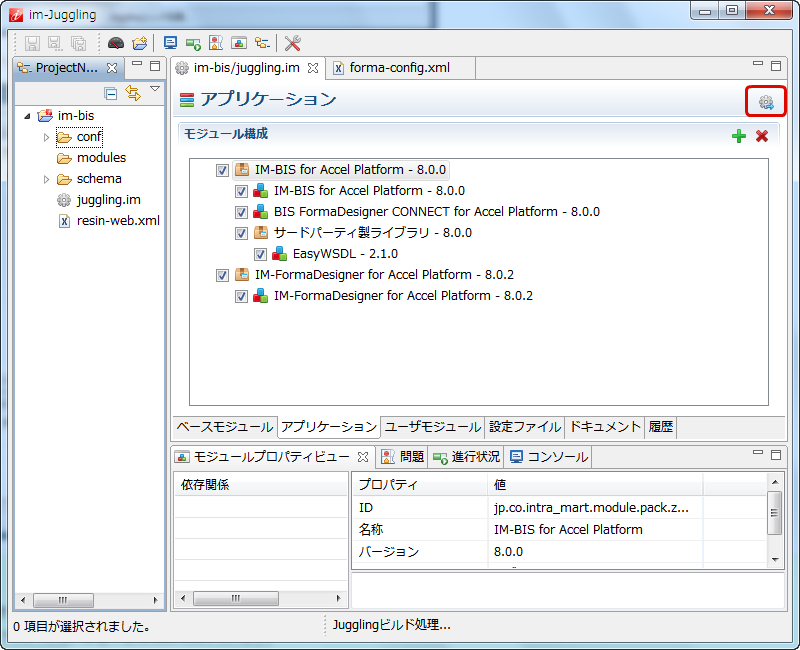Open the 問題 view tab
Image resolution: width=800 pixels, height=650 pixels.
pos(403,457)
